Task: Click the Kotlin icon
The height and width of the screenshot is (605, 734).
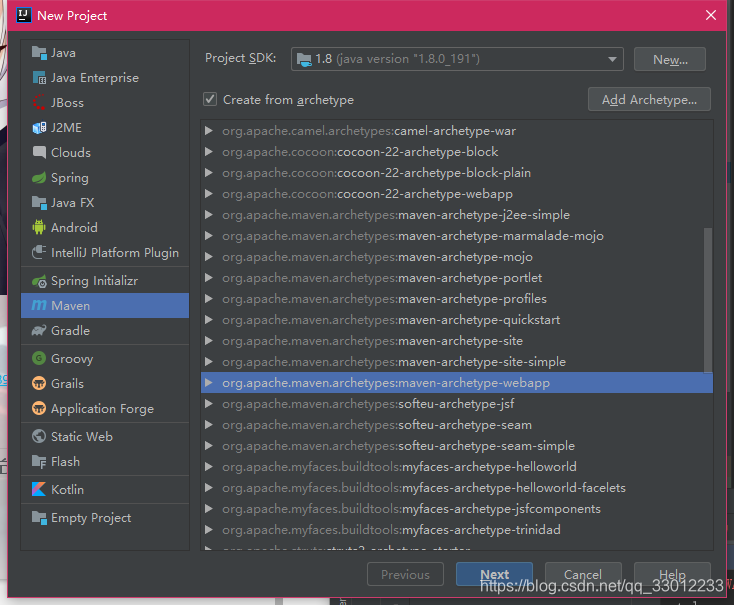Action: (39, 489)
